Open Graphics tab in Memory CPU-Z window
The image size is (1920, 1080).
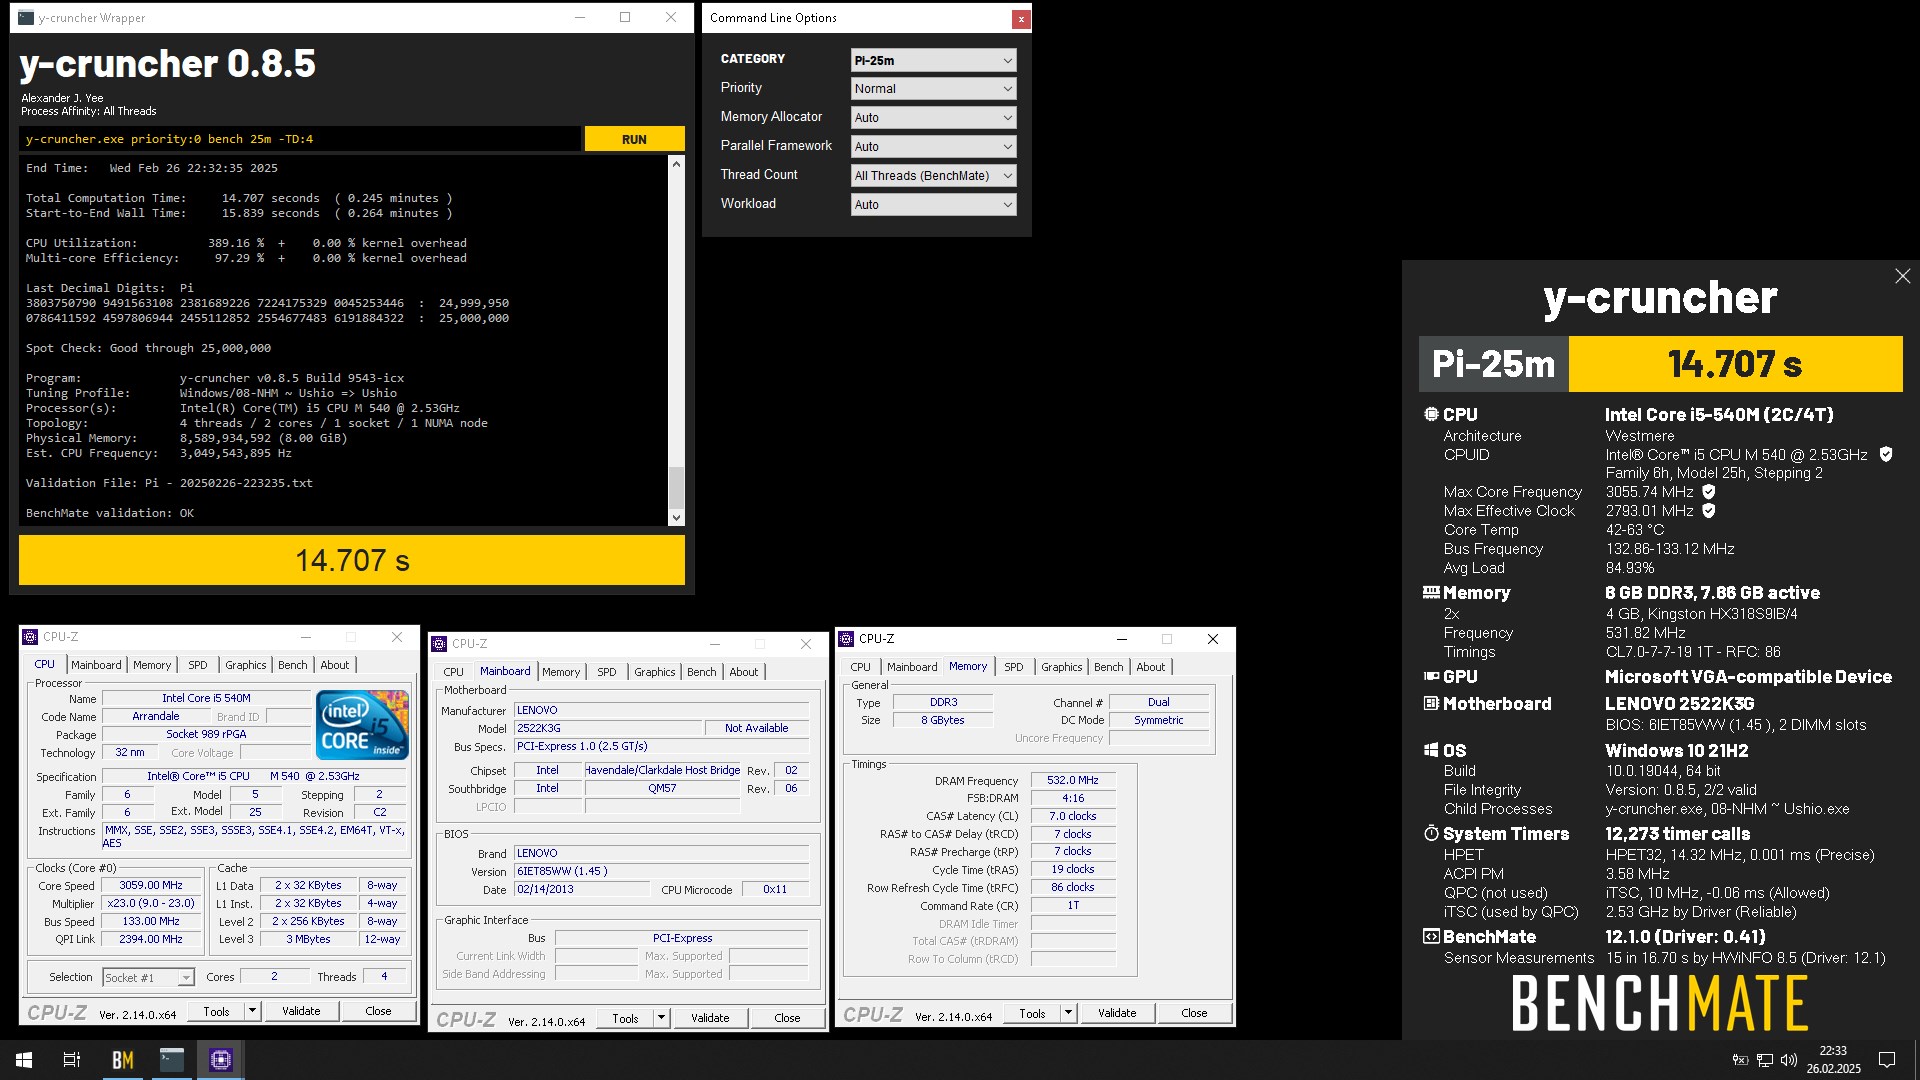point(1061,667)
